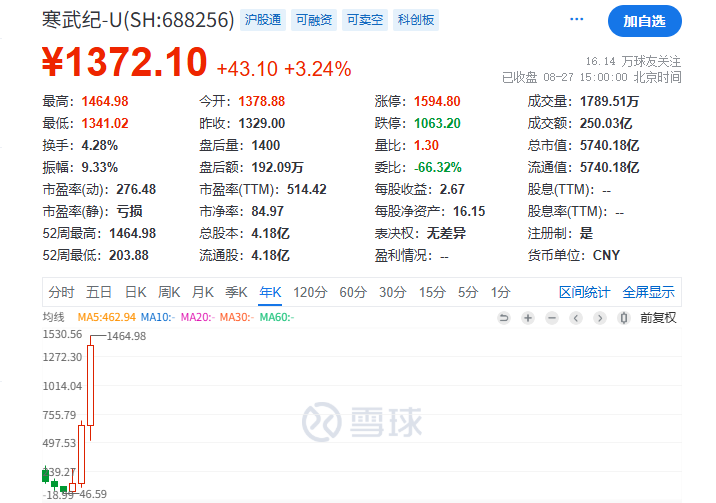Click the MA5:462.94 indicator label

pos(107,317)
